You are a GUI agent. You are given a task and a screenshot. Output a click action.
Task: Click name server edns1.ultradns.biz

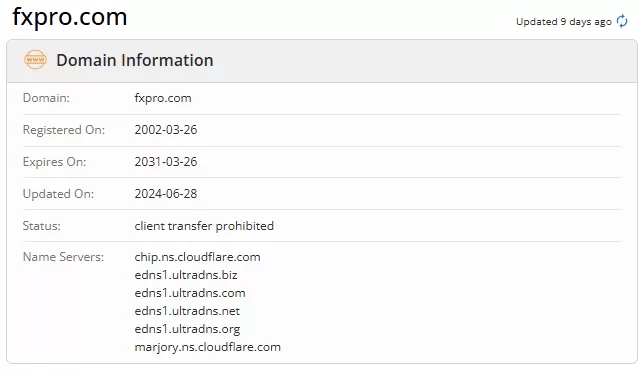click(x=186, y=275)
